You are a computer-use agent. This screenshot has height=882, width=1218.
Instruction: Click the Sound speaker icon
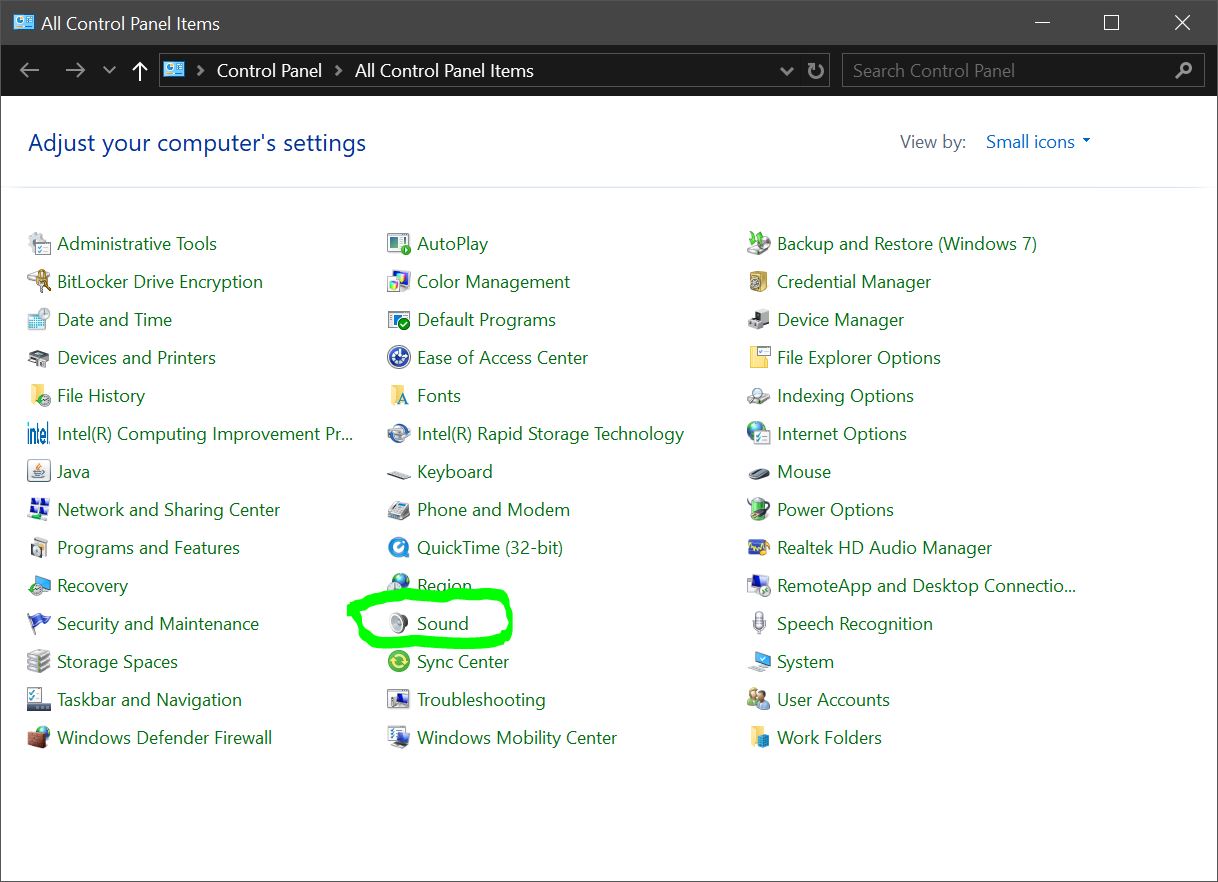point(399,624)
